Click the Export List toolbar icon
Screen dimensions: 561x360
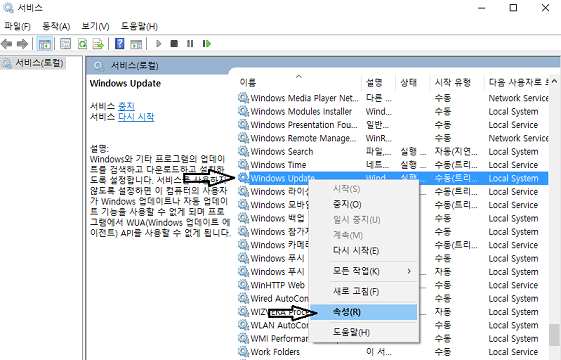pyautogui.click(x=98, y=44)
